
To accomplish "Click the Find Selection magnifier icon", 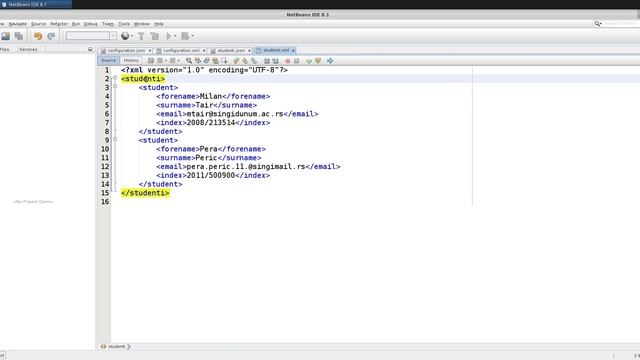I will [189, 61].
